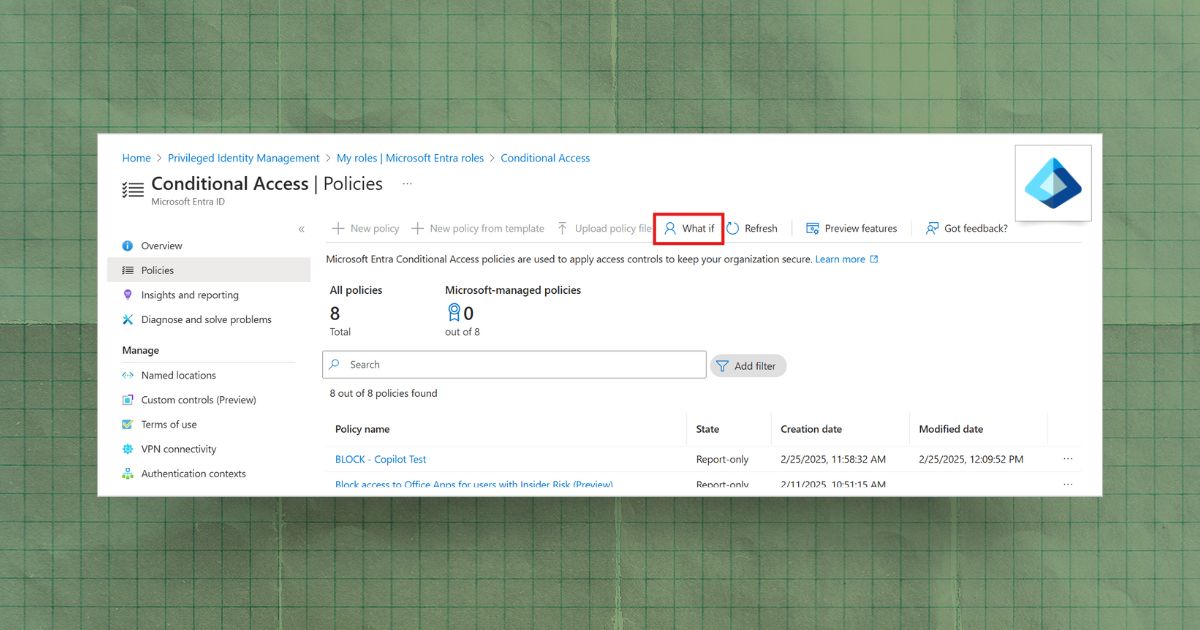
Task: Click the New policy plus icon
Action: point(338,228)
